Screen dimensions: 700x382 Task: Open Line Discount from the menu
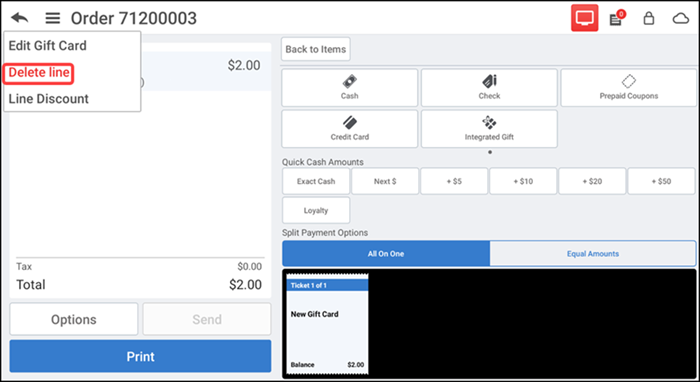(49, 99)
